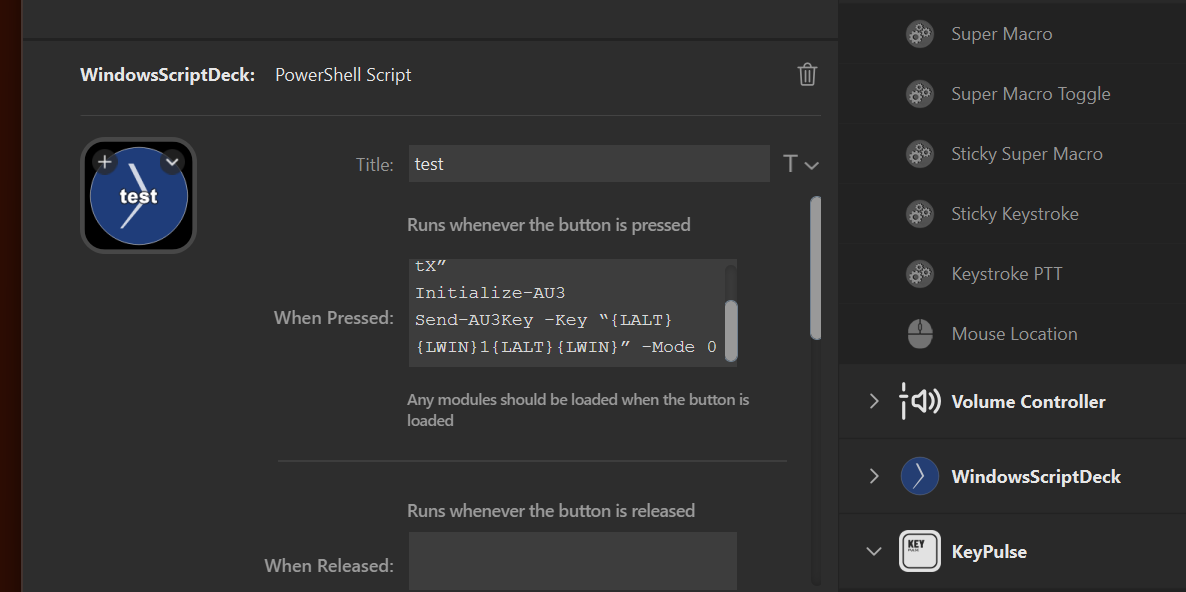Click the Mouse Location mouse icon
Screen dimensions: 1186x592
coord(919,334)
